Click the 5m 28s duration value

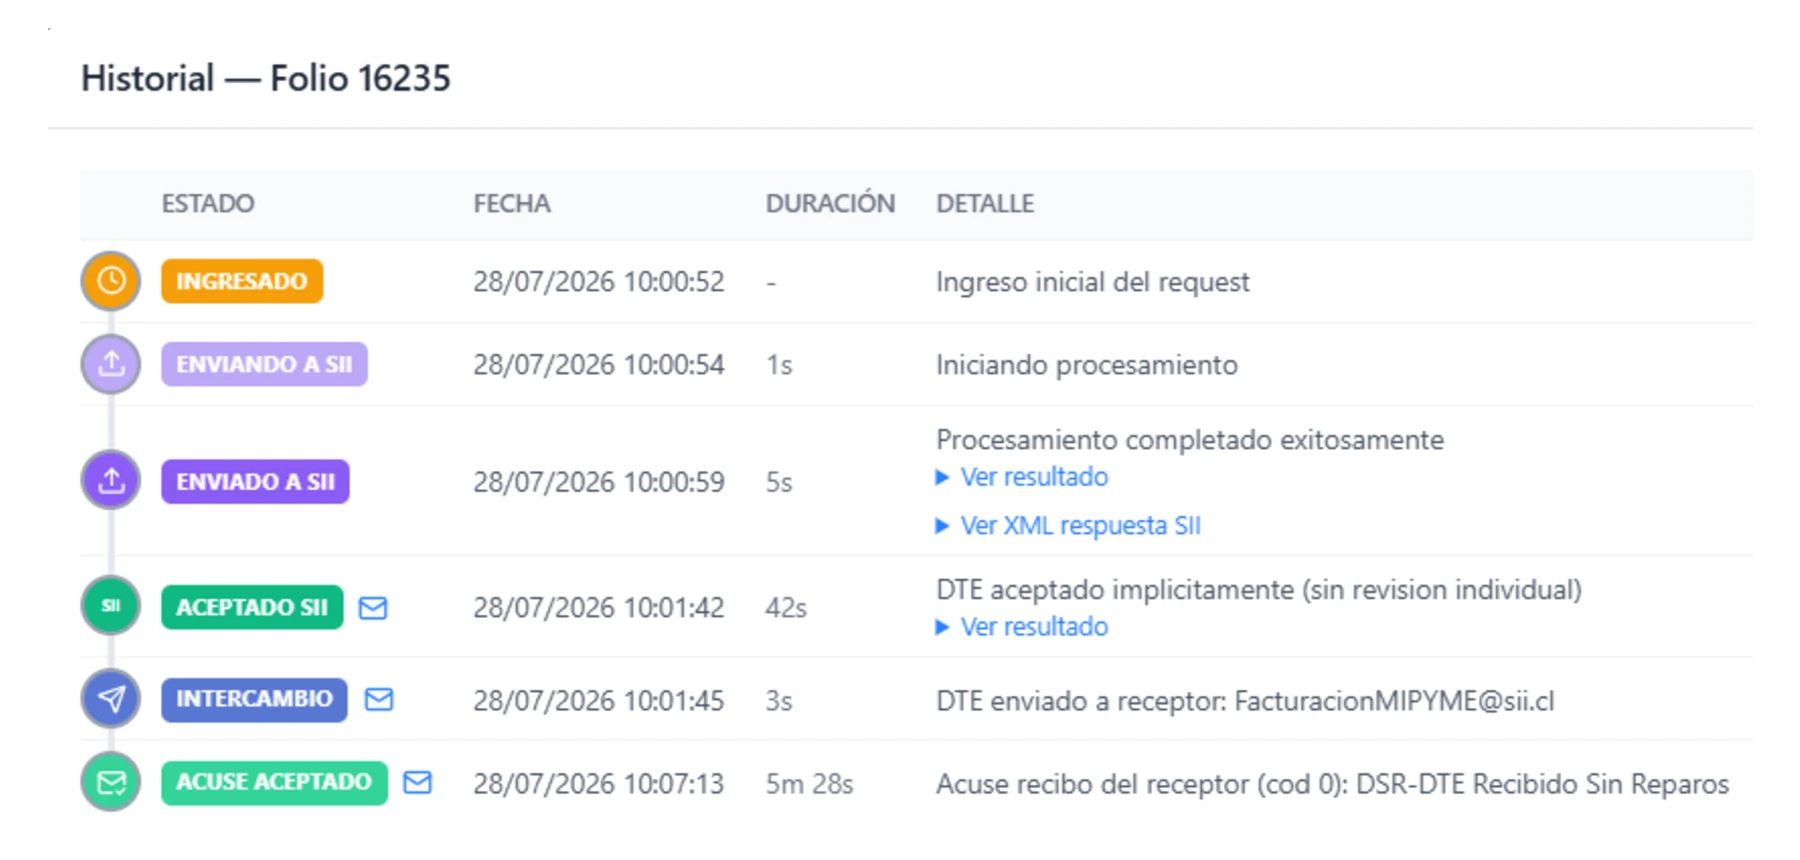810,784
